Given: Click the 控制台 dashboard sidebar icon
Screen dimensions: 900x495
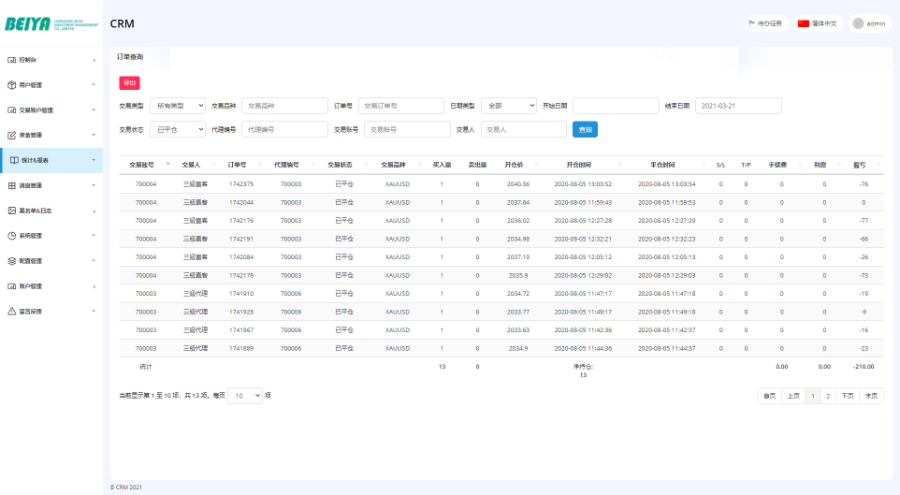Looking at the screenshot, I should pyautogui.click(x=12, y=60).
